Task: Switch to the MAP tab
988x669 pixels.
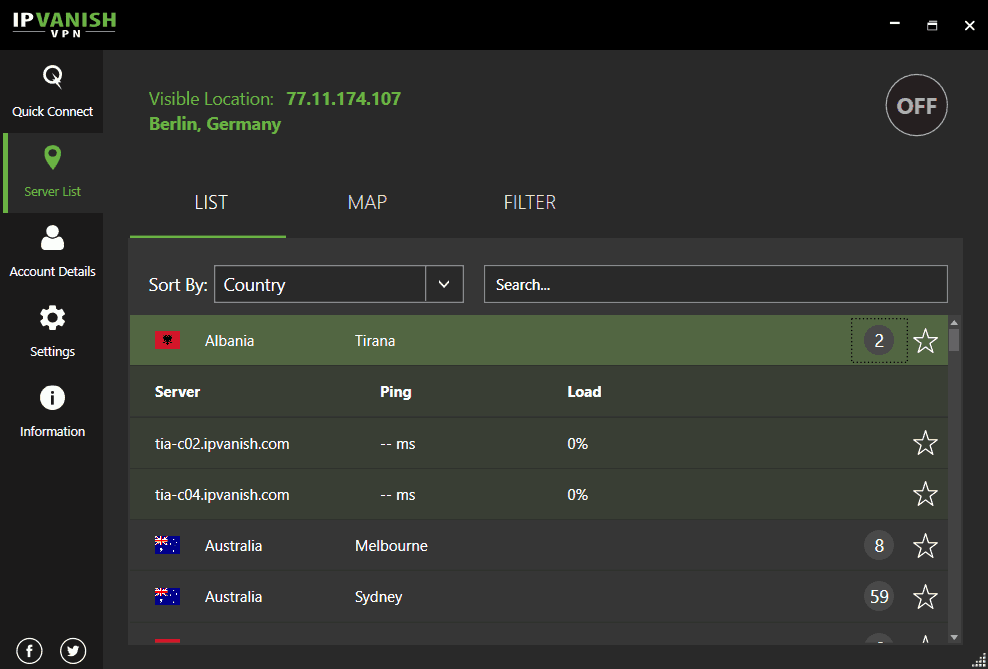Action: [367, 202]
